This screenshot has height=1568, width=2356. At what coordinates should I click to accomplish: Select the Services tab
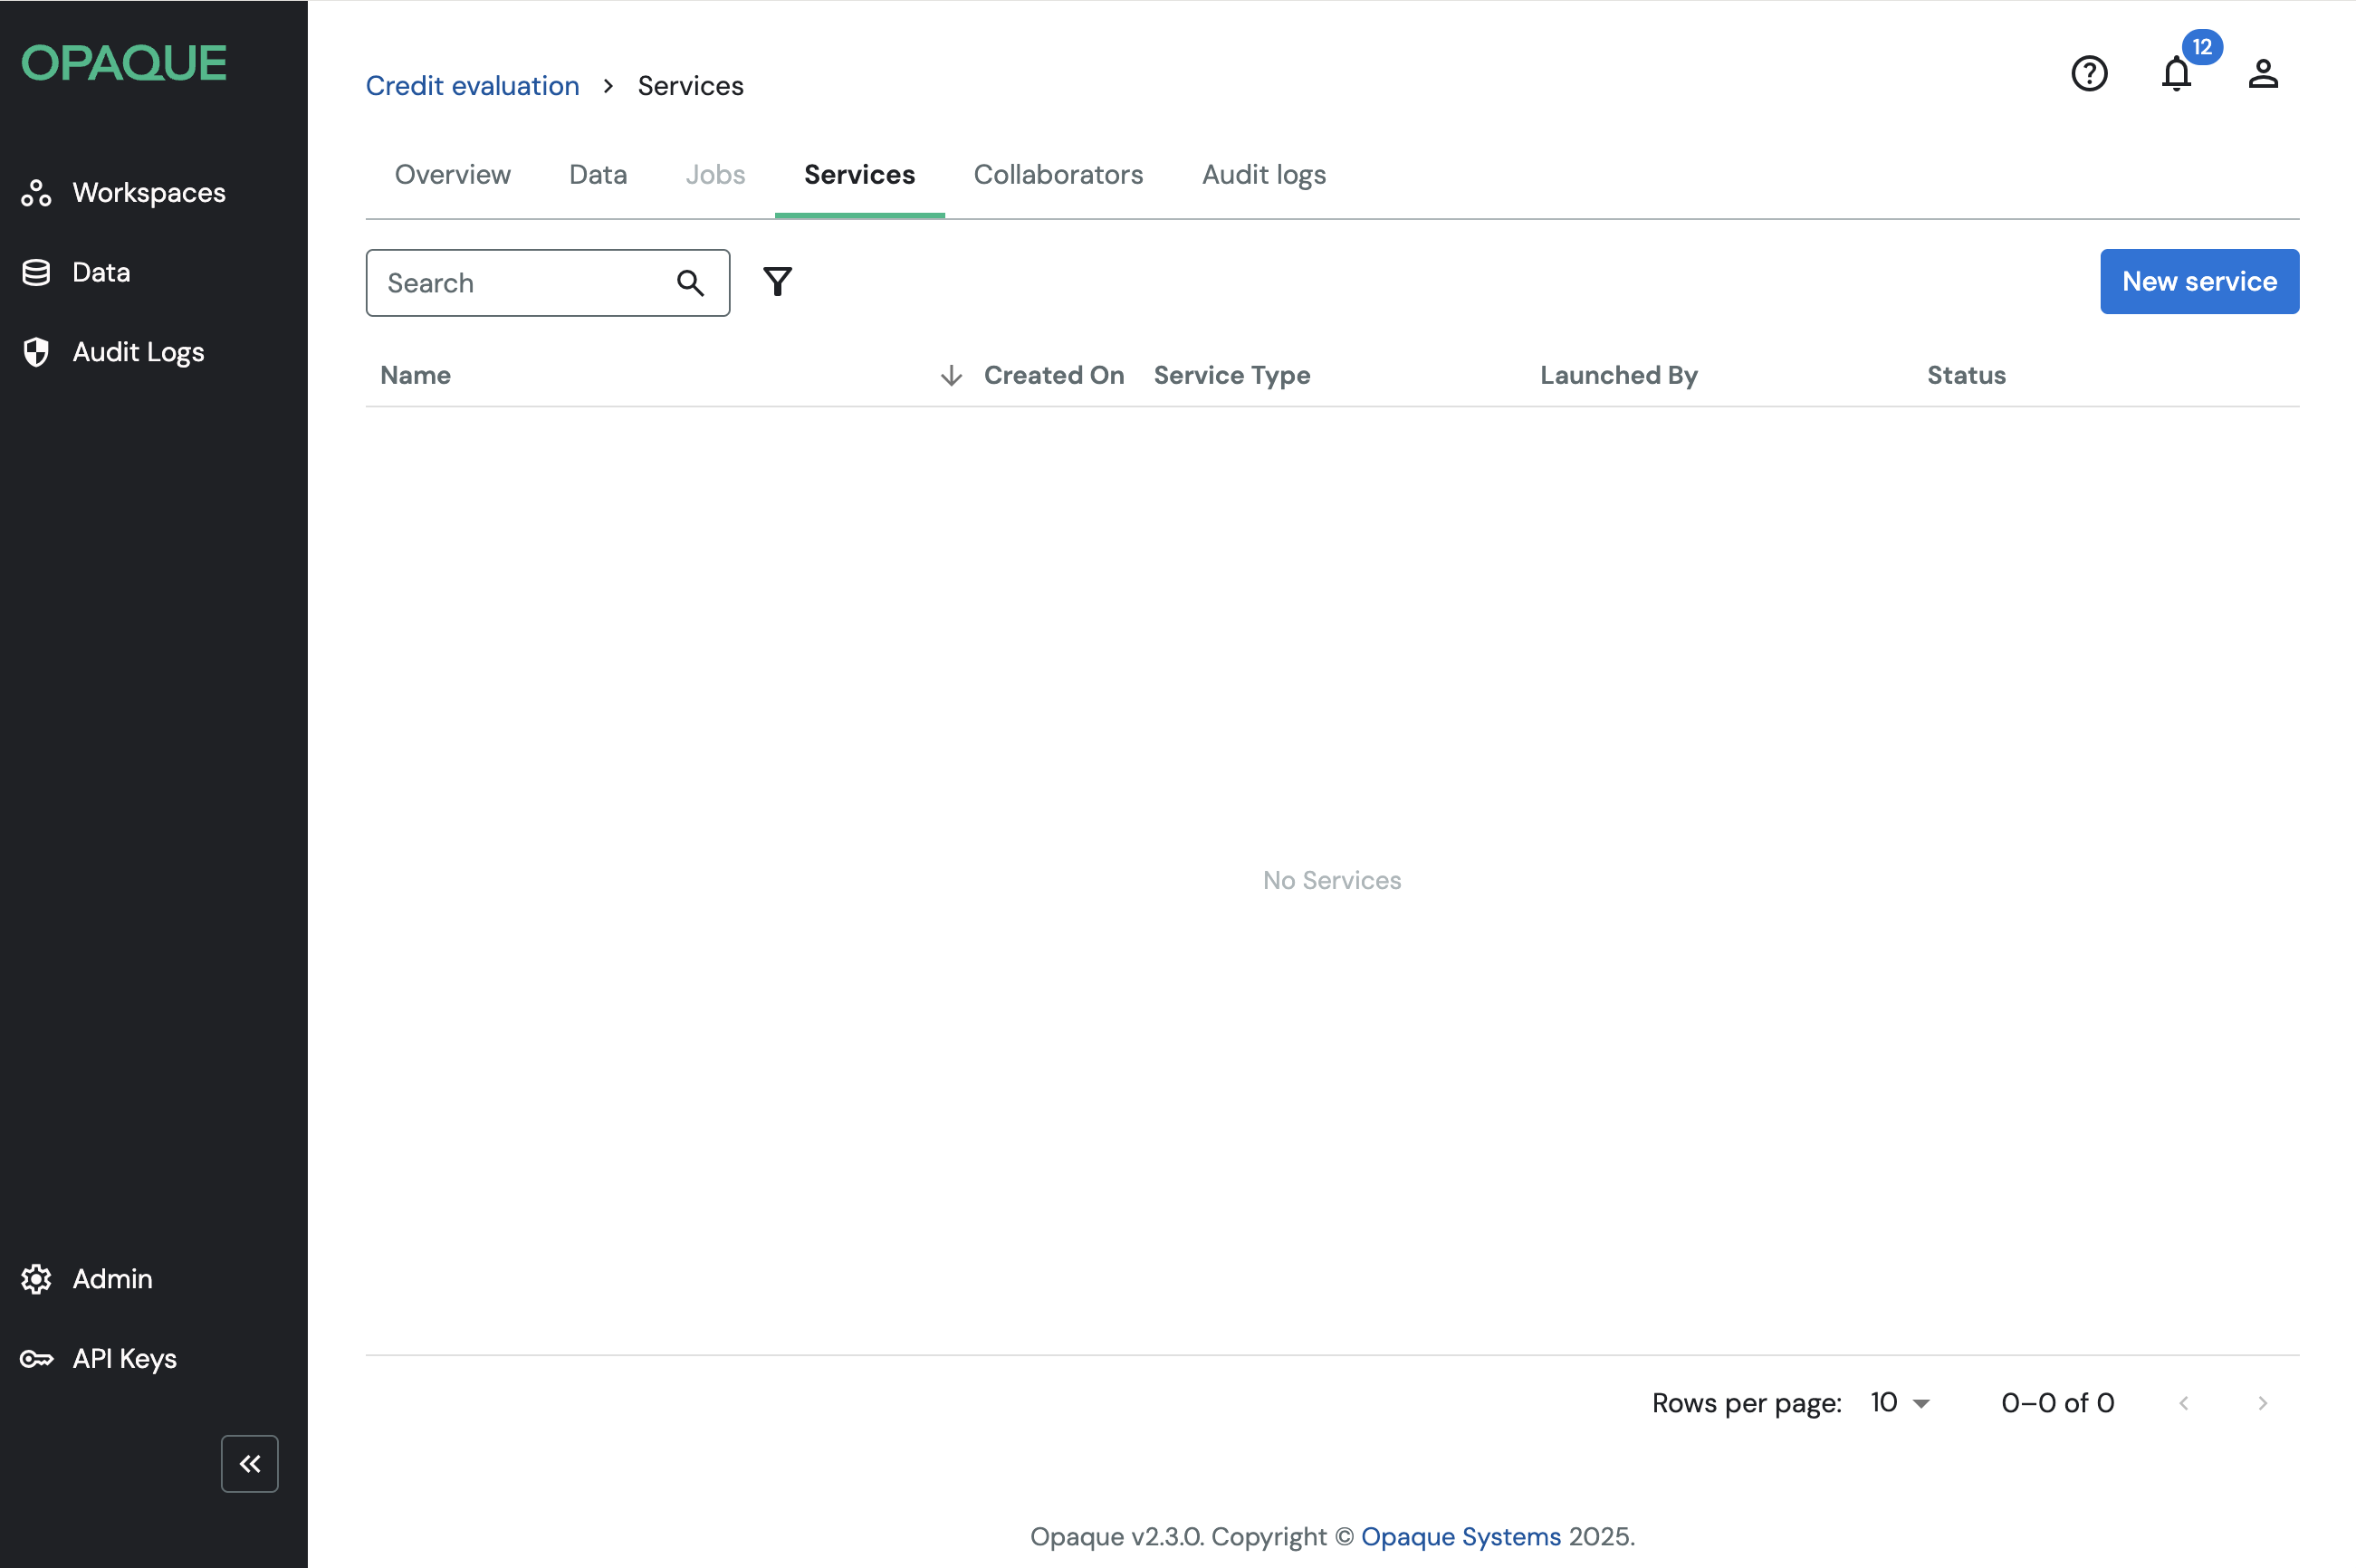(860, 174)
